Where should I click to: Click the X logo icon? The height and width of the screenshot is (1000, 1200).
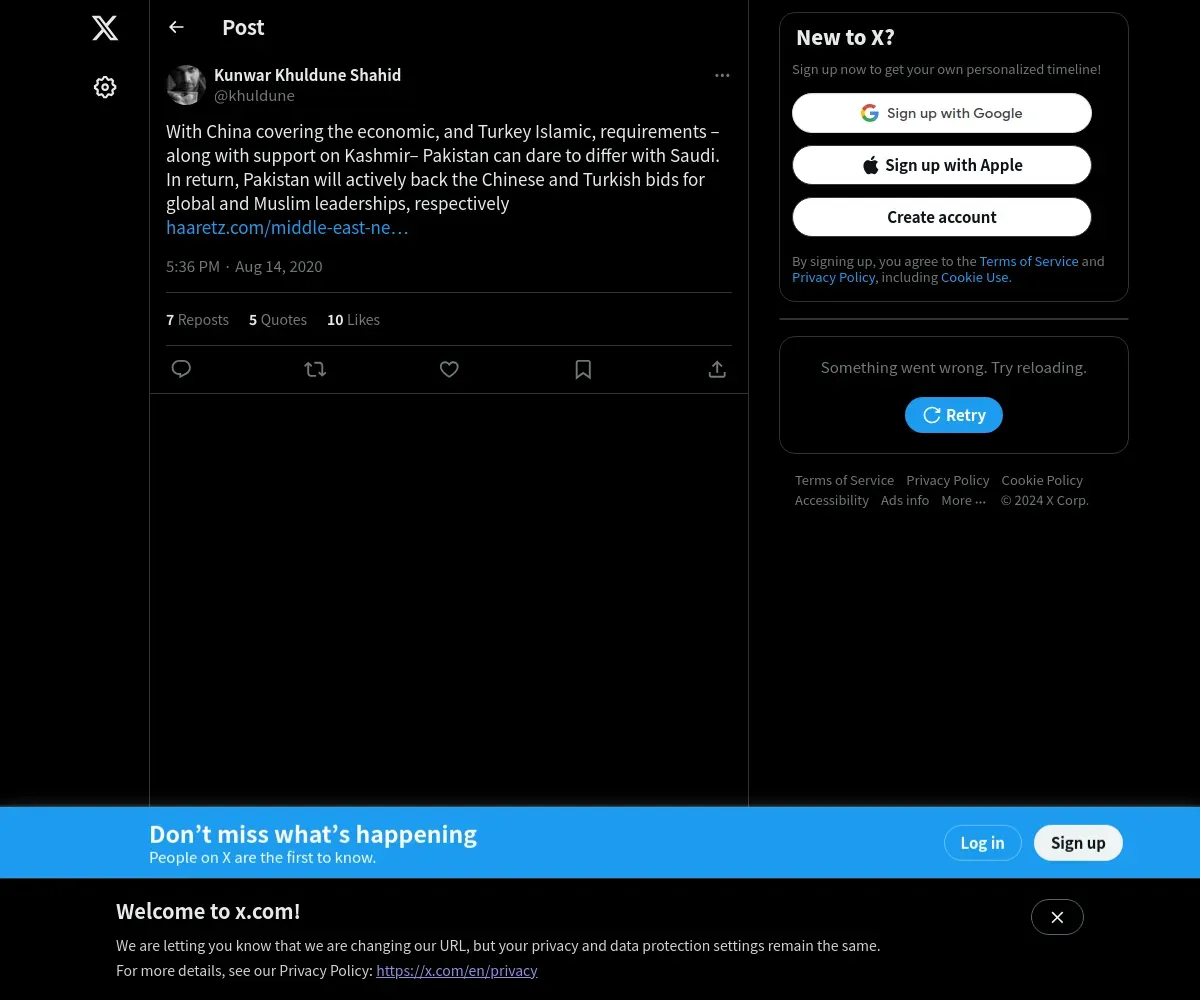[105, 28]
